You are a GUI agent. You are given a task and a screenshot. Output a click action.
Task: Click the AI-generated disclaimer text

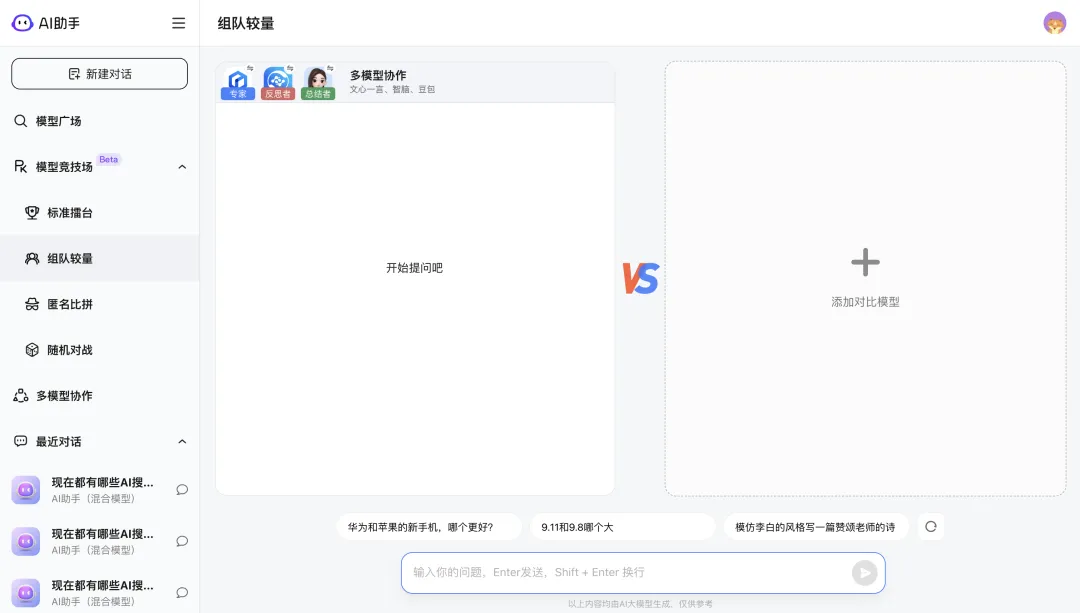[641, 604]
